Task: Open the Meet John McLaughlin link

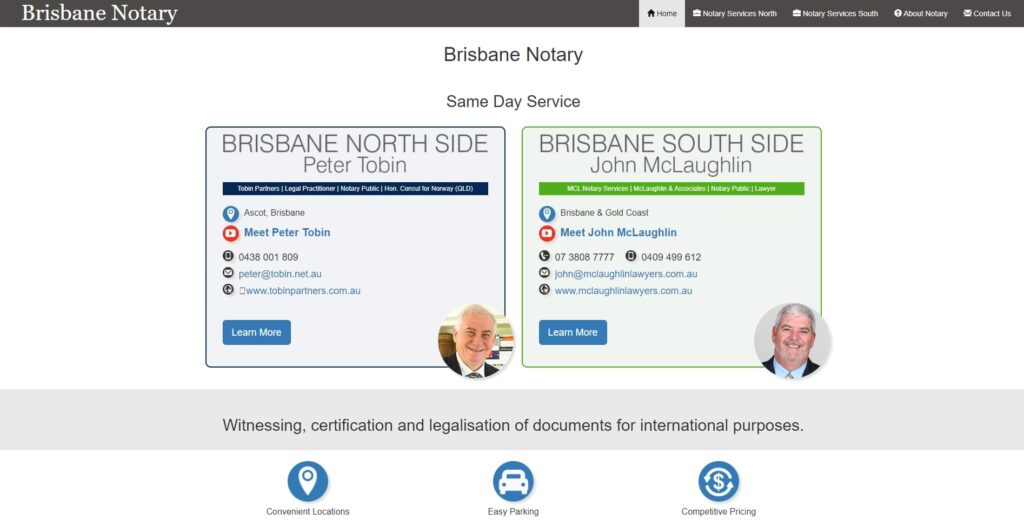Action: 618,233
